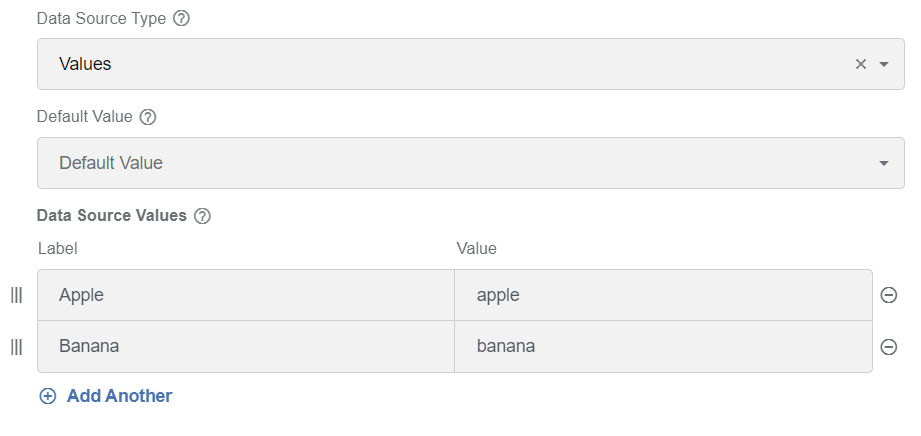The width and height of the screenshot is (921, 436).
Task: Click the Value column header
Action: pos(476,249)
